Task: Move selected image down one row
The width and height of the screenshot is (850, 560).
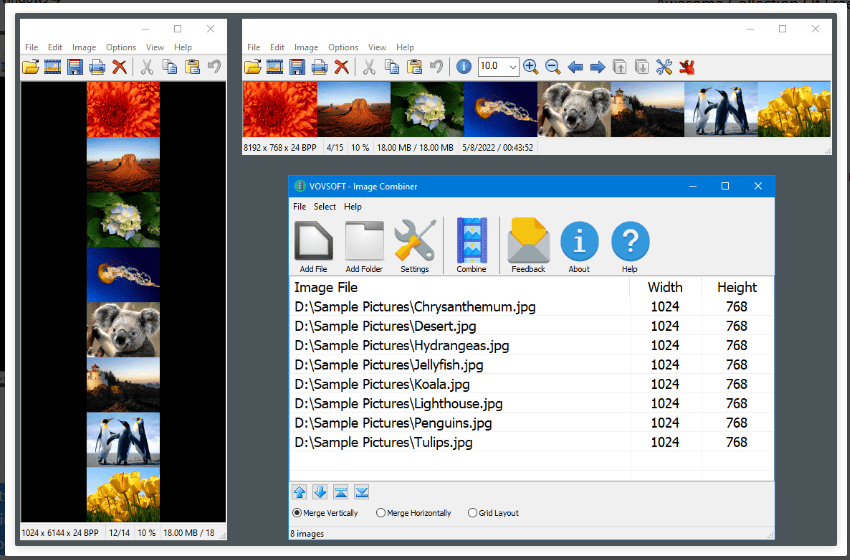Action: click(x=320, y=492)
